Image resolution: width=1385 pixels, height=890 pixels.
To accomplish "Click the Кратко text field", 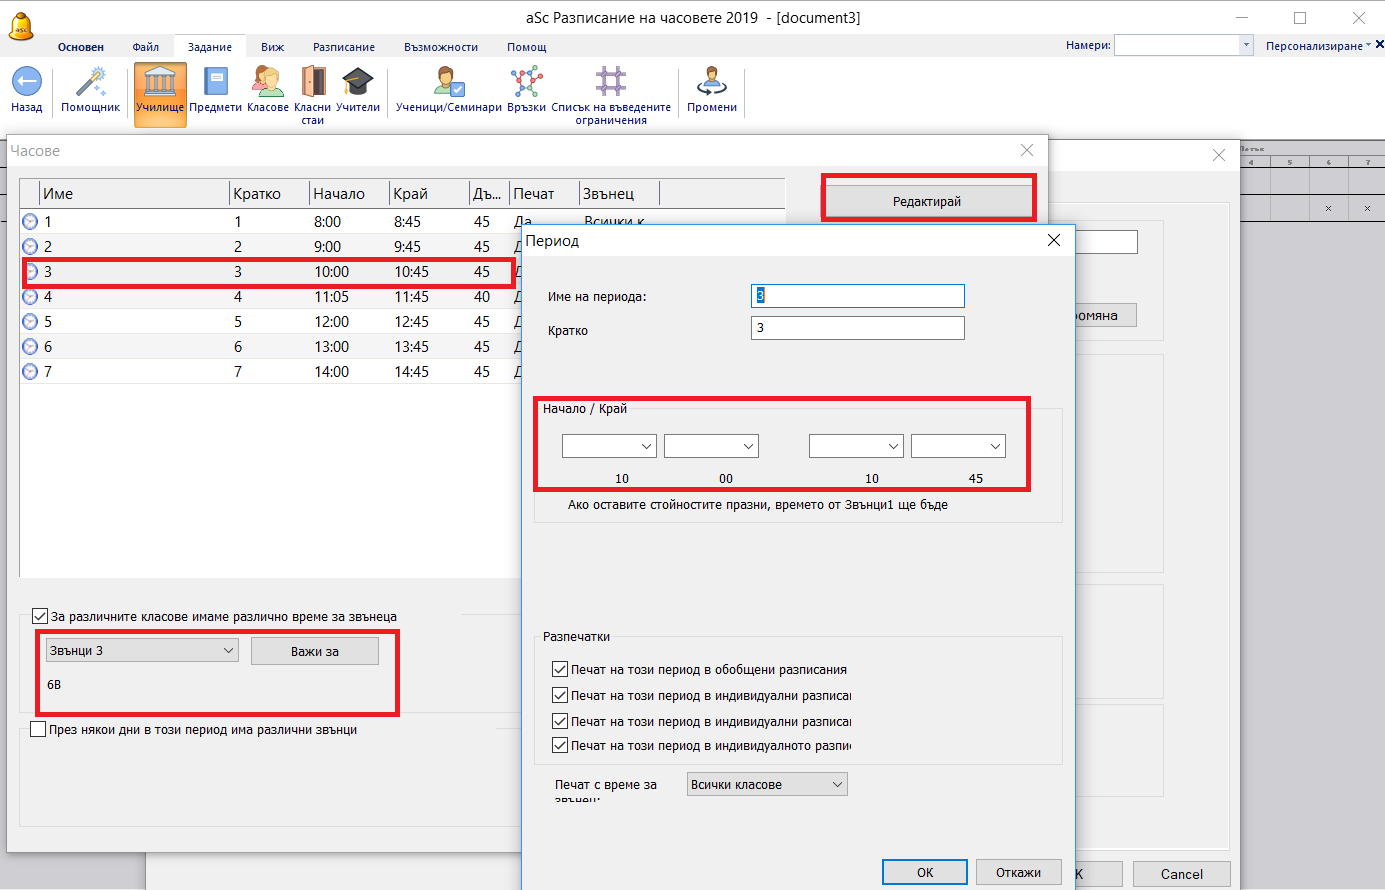I will click(x=857, y=328).
